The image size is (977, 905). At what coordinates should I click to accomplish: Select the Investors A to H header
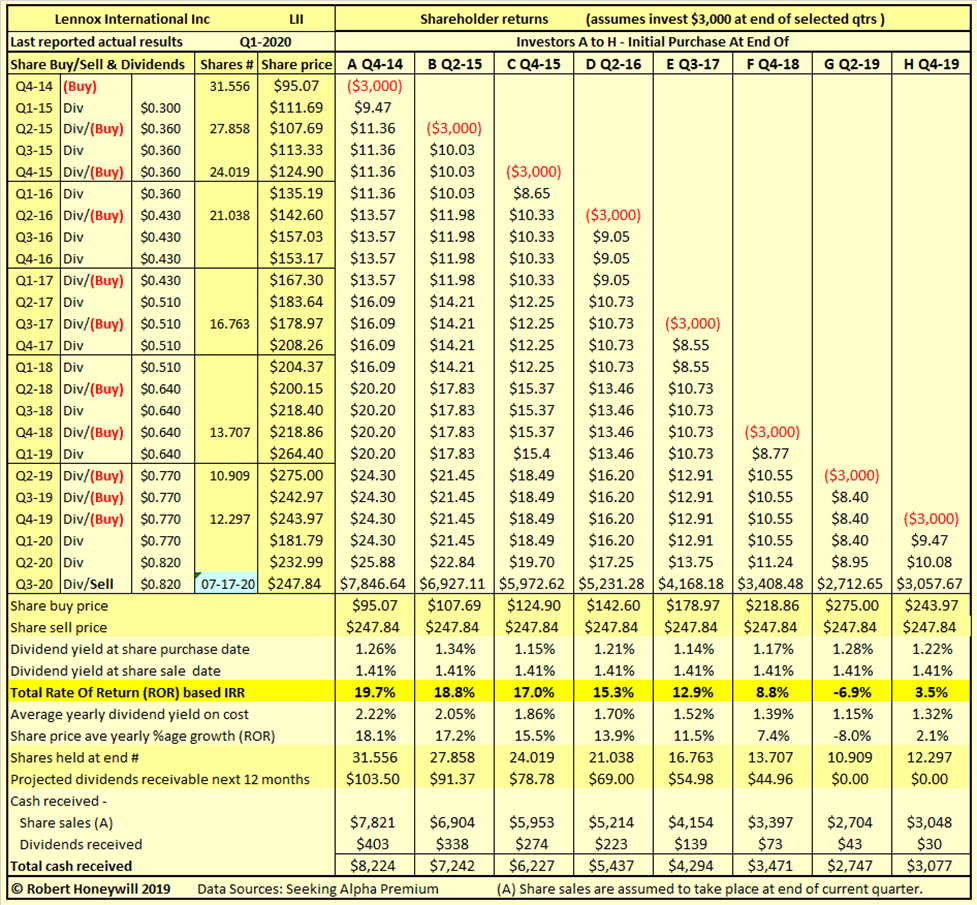(x=655, y=40)
